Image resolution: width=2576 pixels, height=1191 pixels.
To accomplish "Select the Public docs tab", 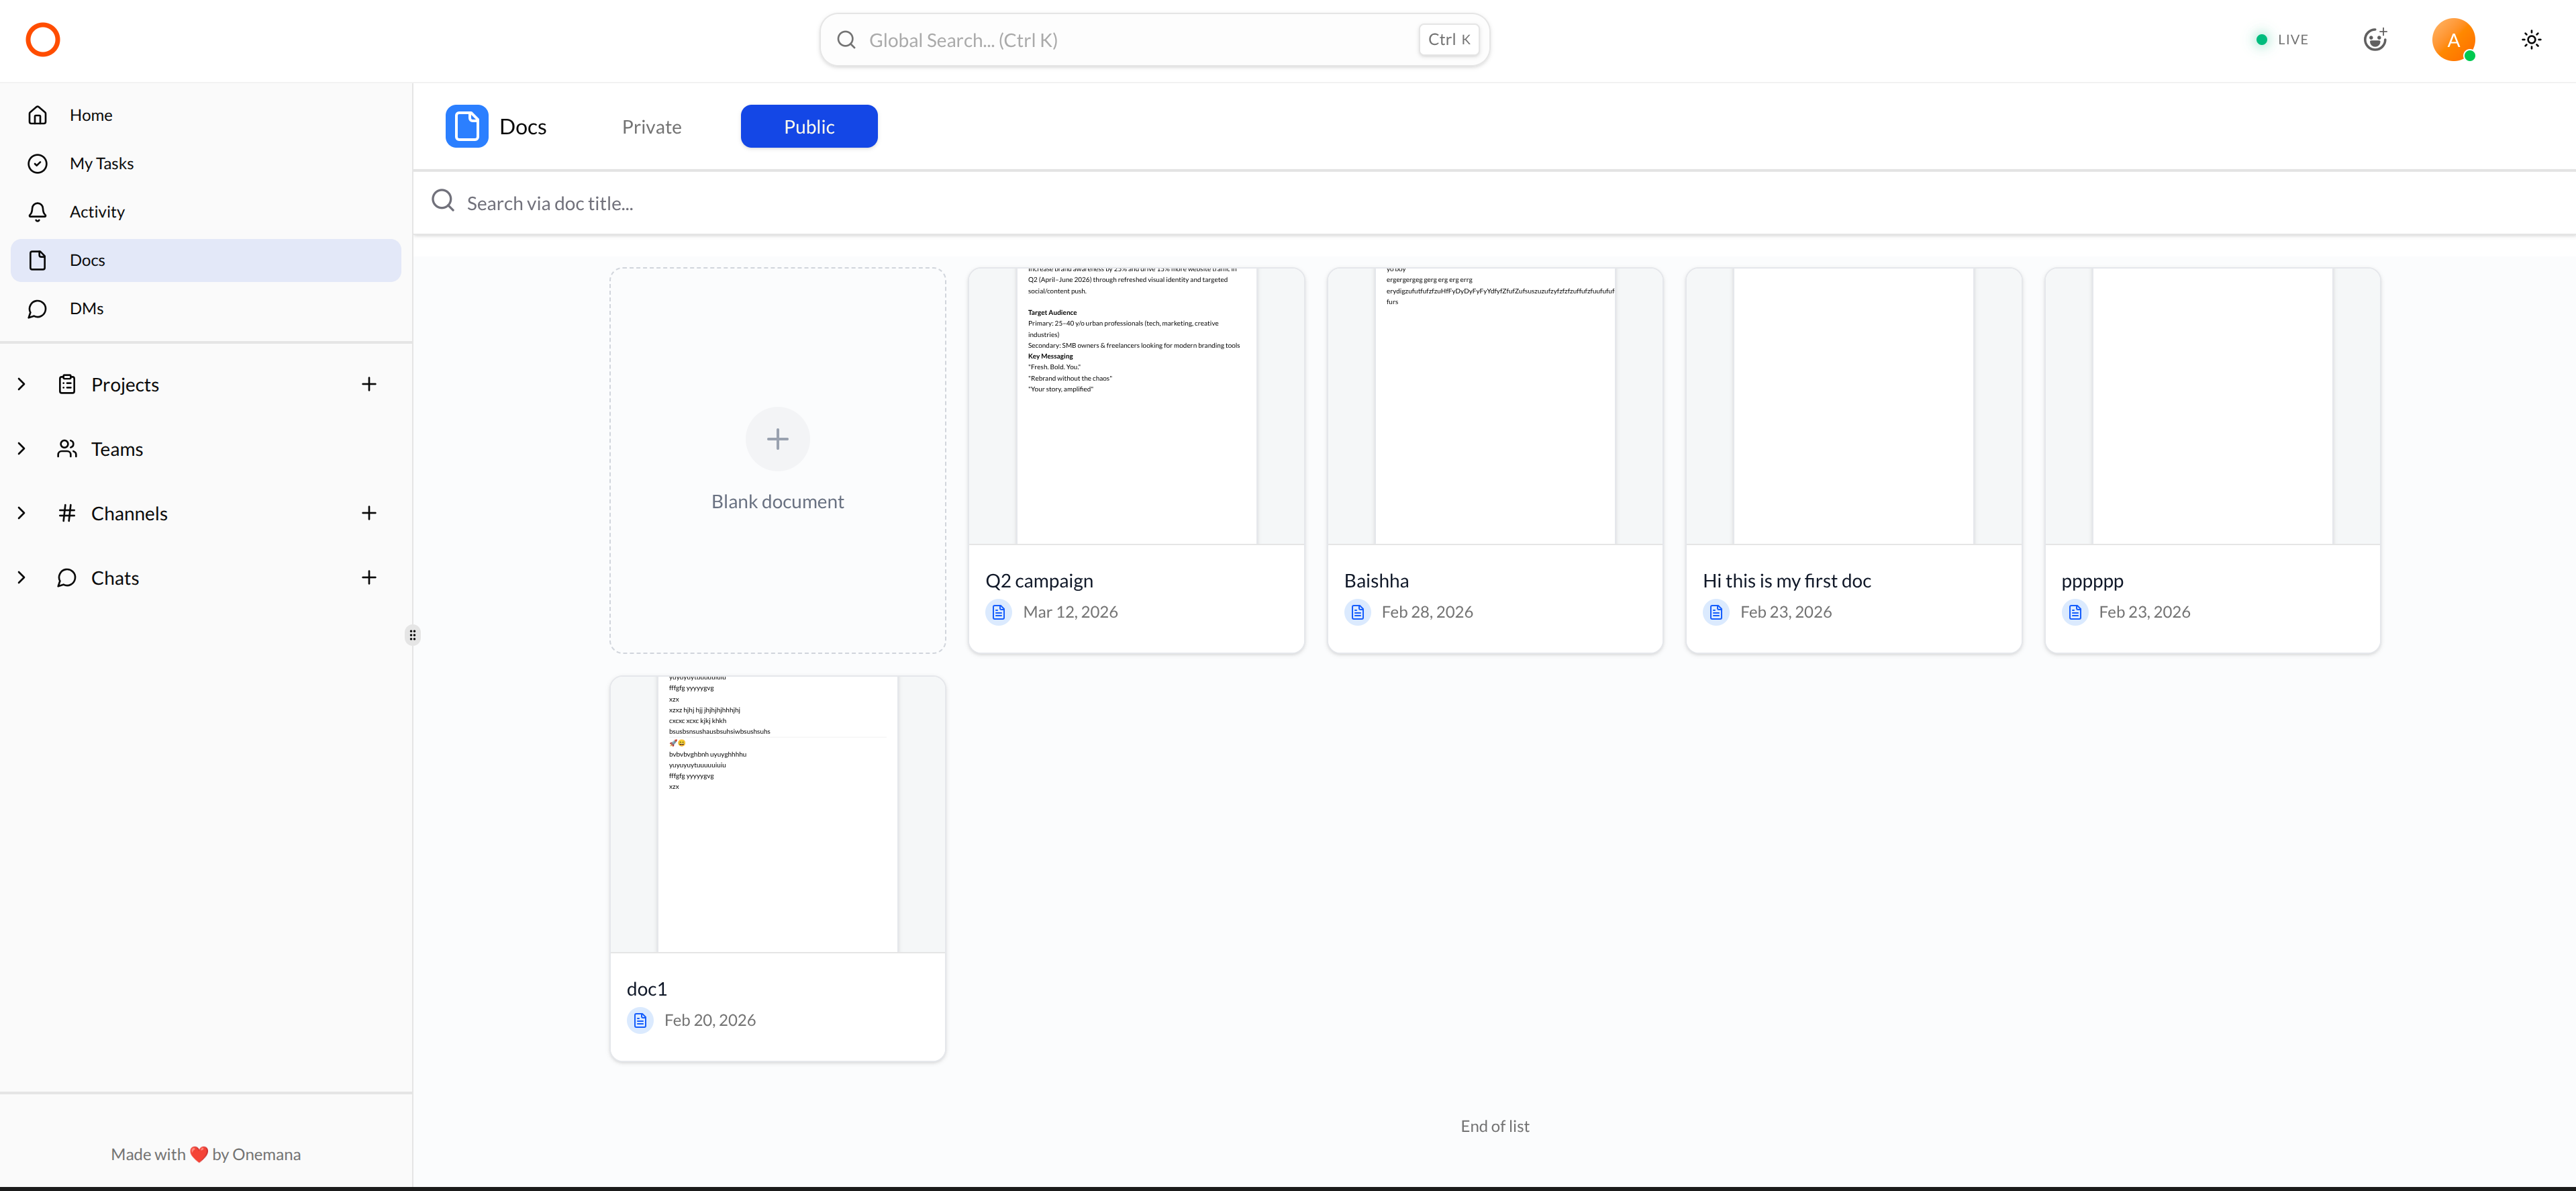I will [x=808, y=127].
